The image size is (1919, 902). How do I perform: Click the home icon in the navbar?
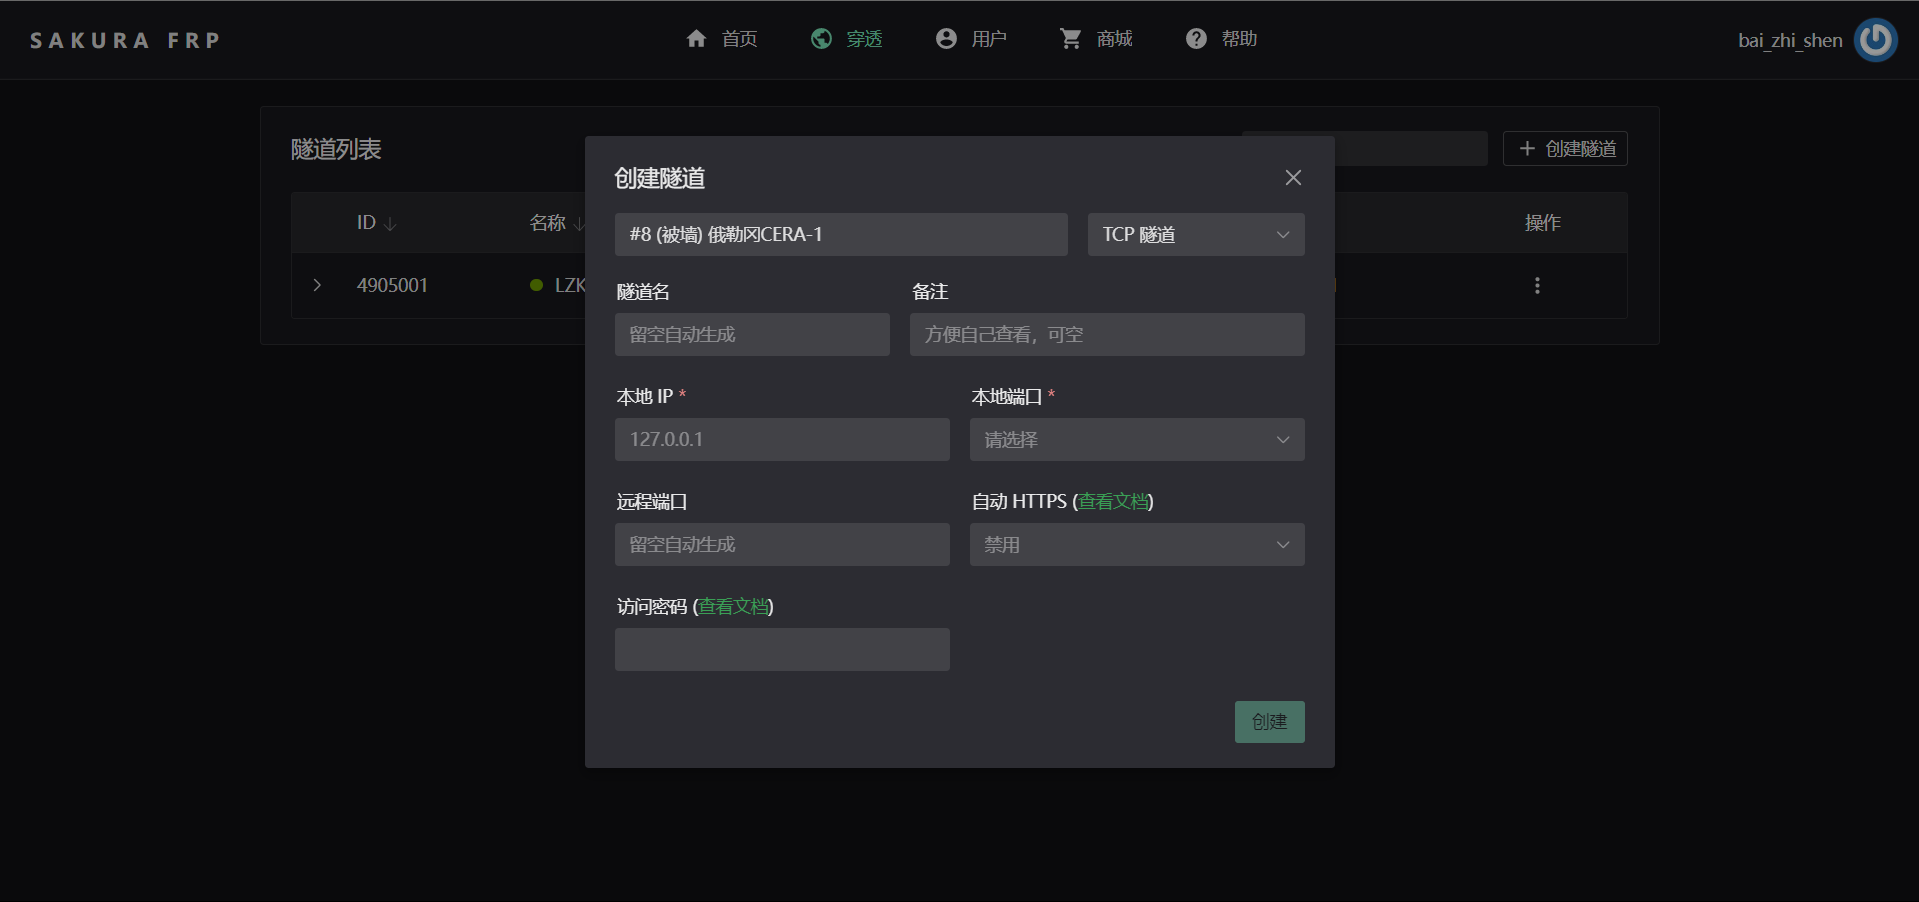pyautogui.click(x=696, y=39)
